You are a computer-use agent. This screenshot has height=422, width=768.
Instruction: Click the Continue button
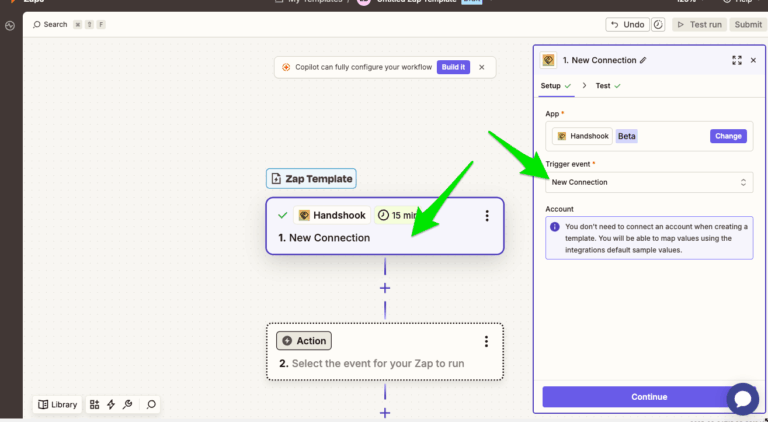click(x=649, y=397)
